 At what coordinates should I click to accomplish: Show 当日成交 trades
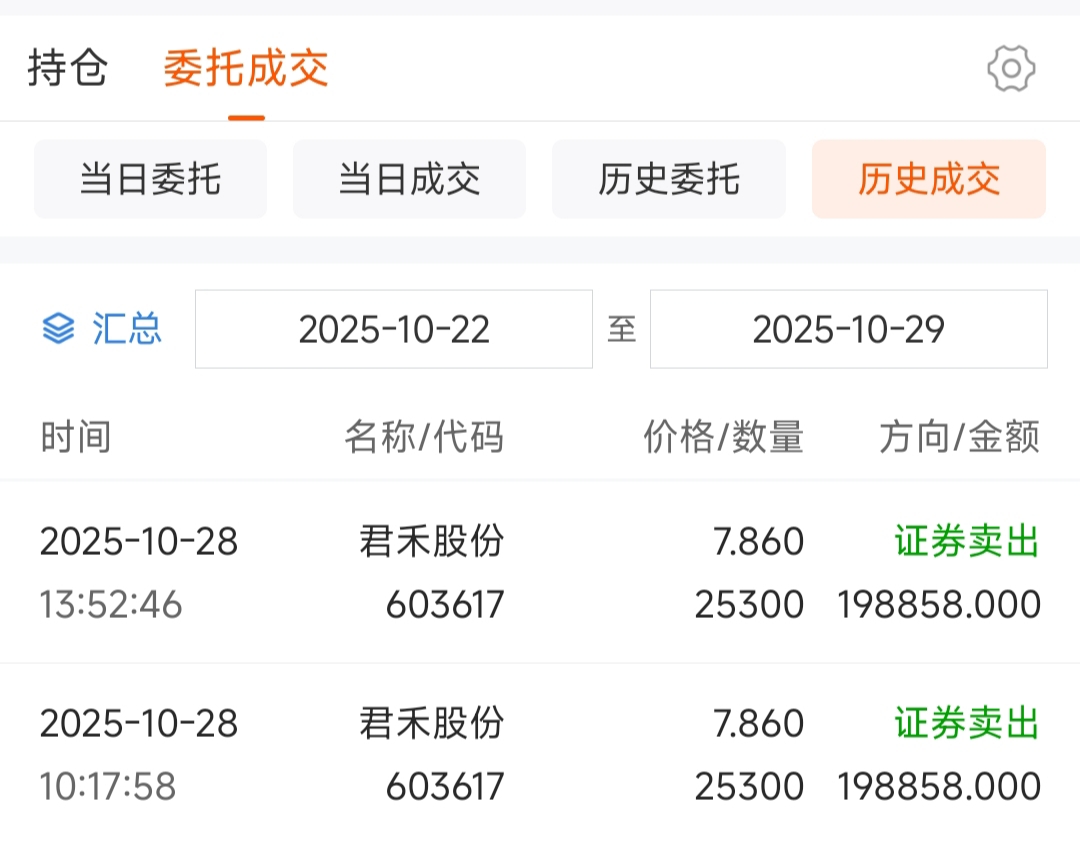click(409, 179)
